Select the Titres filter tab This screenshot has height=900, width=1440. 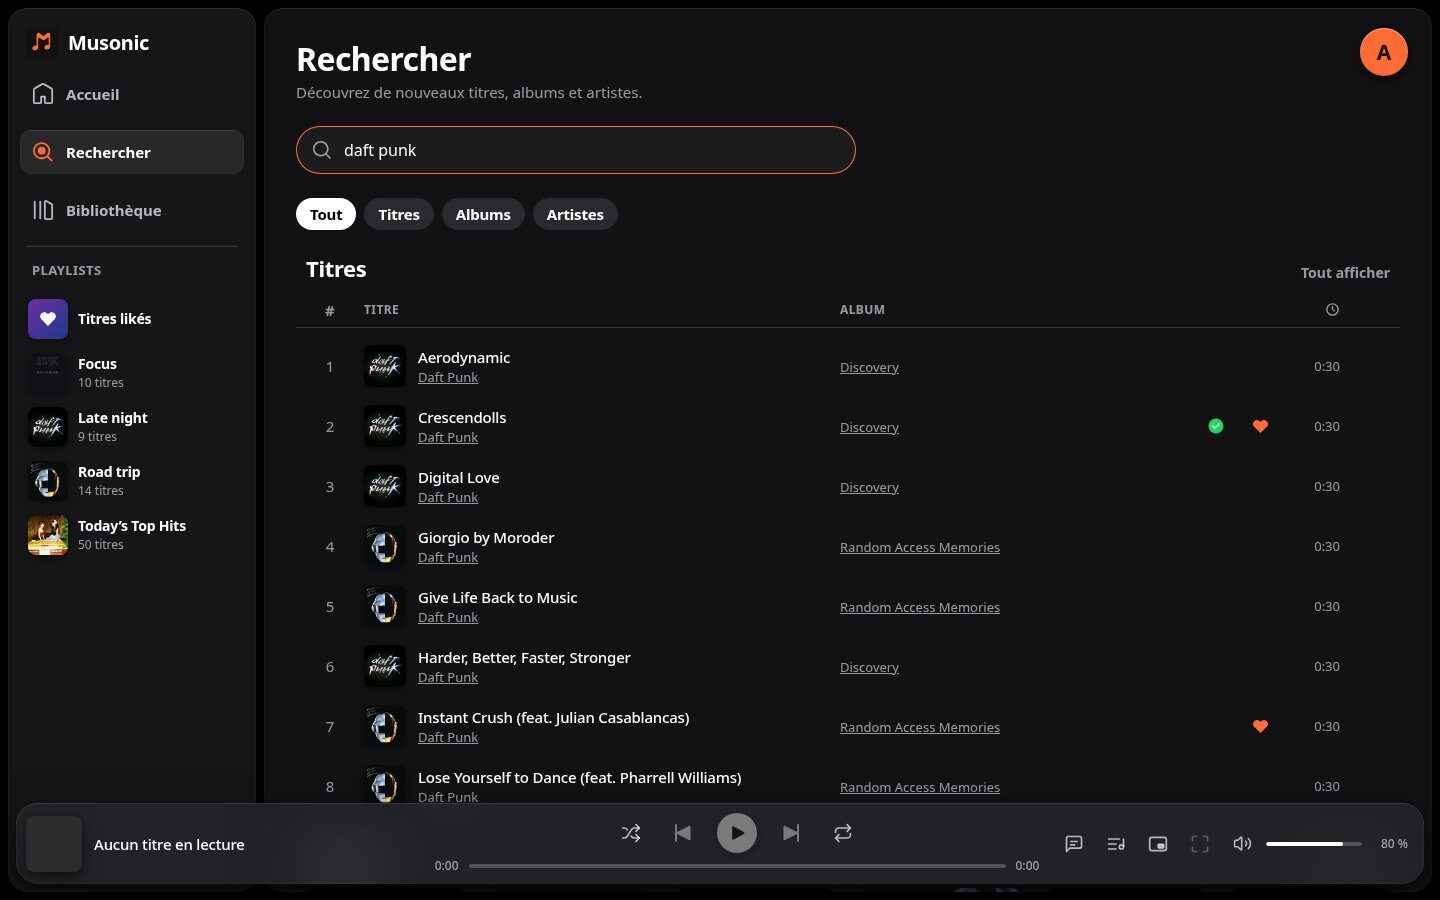click(x=399, y=214)
